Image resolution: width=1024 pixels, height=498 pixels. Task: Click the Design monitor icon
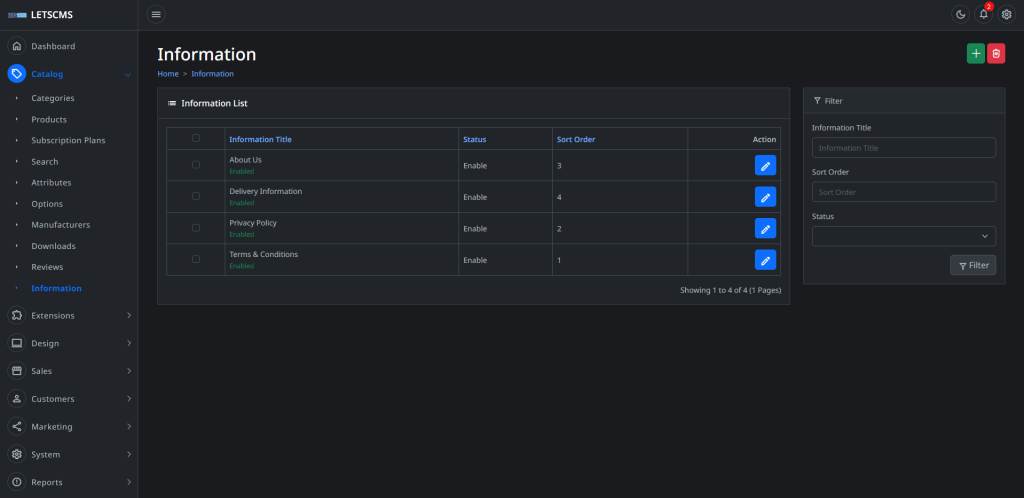tap(17, 343)
